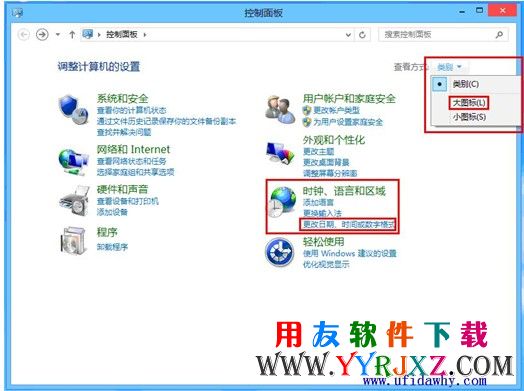
Task: Click shield icon beside 为用户设置家庭安全
Action: coord(306,122)
